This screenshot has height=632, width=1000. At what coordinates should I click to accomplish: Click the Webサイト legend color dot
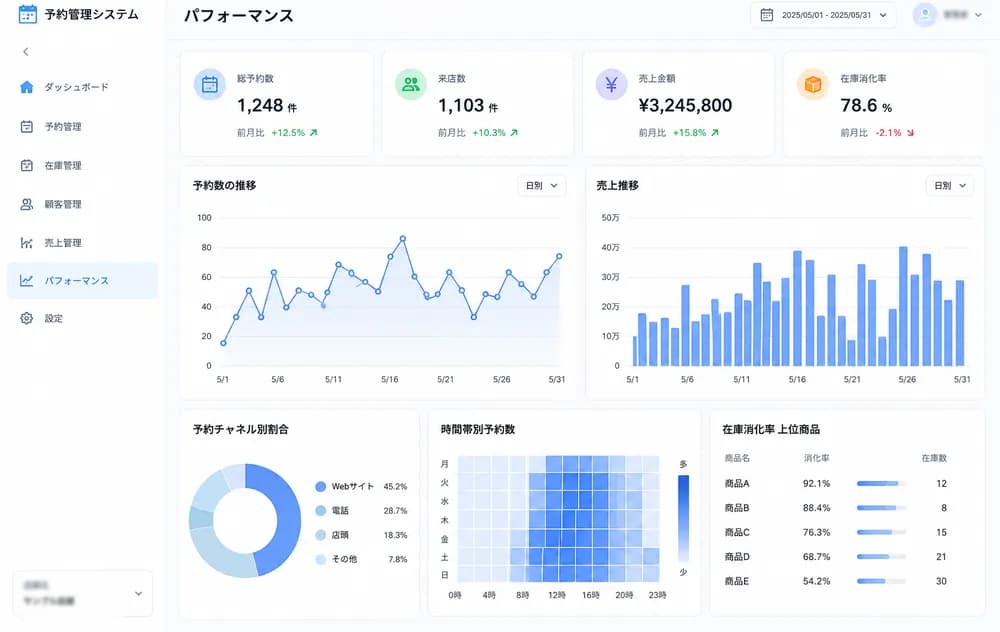tap(321, 487)
